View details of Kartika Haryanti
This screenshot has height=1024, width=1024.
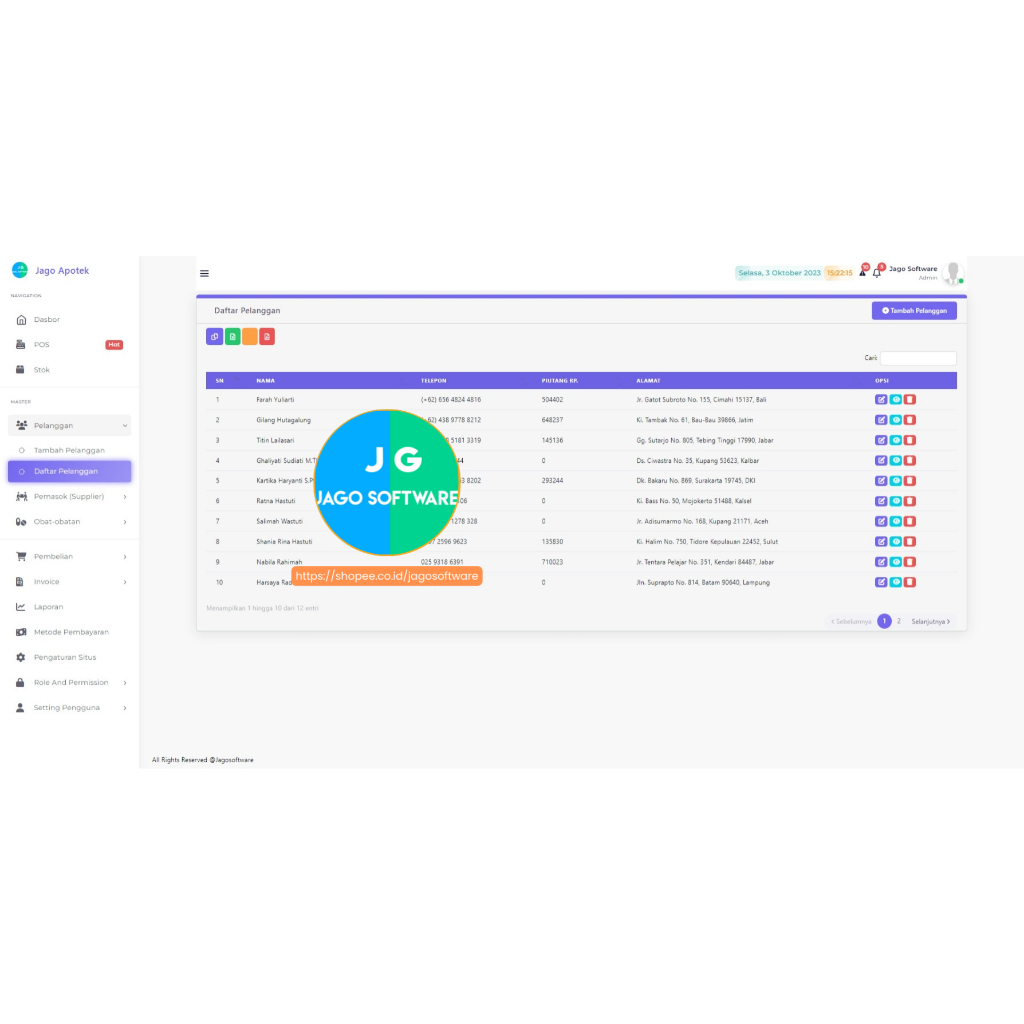tap(895, 481)
